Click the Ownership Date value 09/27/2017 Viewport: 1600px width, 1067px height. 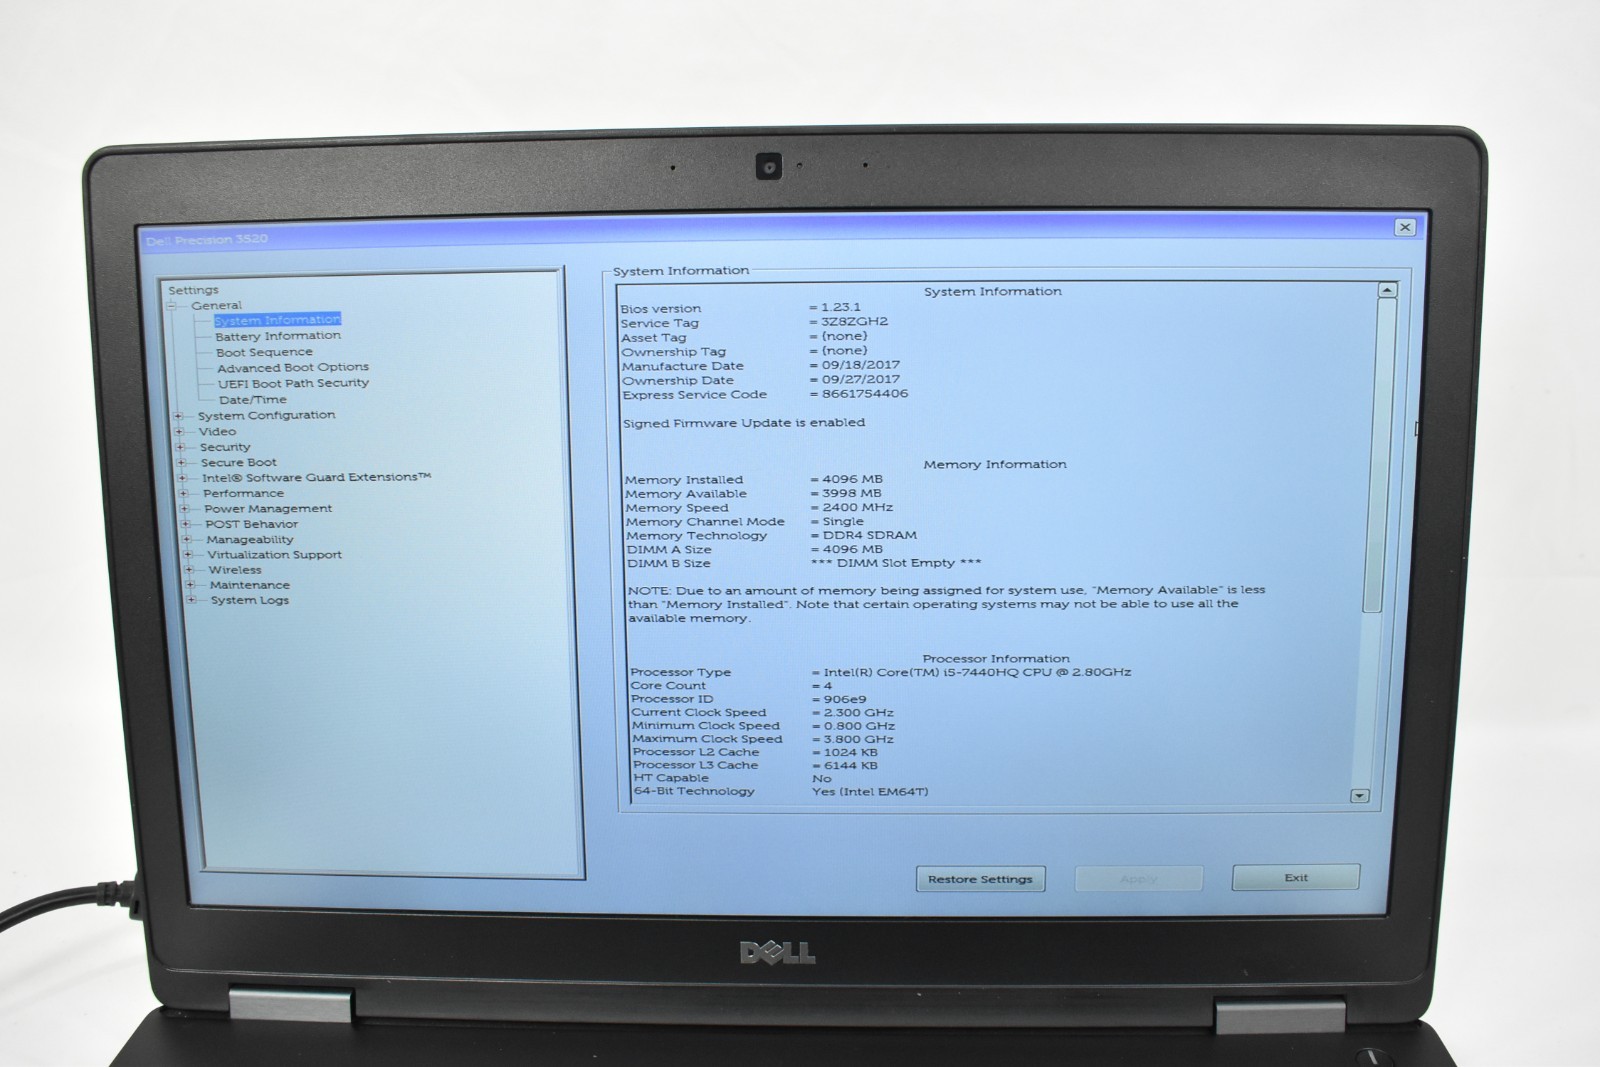860,379
